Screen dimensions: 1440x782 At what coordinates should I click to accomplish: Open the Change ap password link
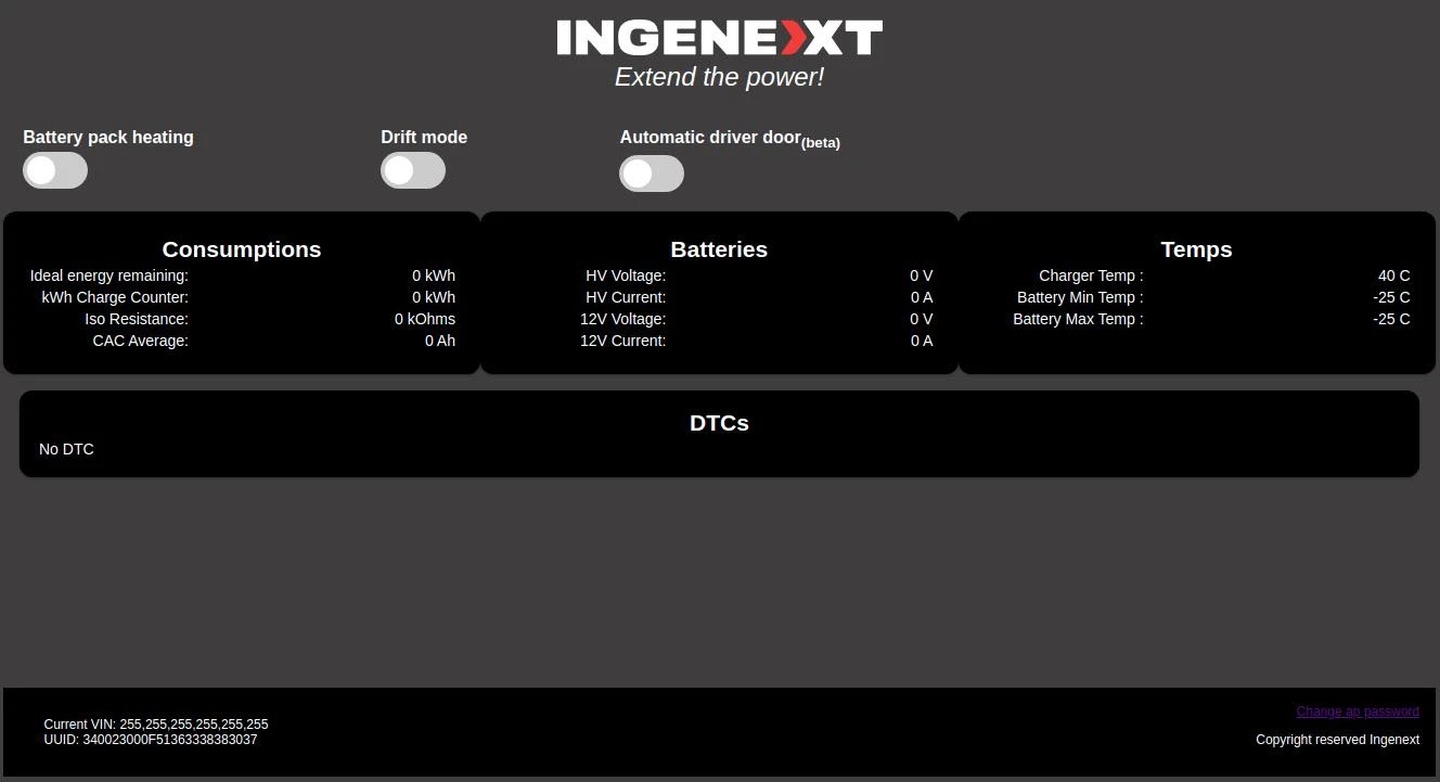point(1357,712)
